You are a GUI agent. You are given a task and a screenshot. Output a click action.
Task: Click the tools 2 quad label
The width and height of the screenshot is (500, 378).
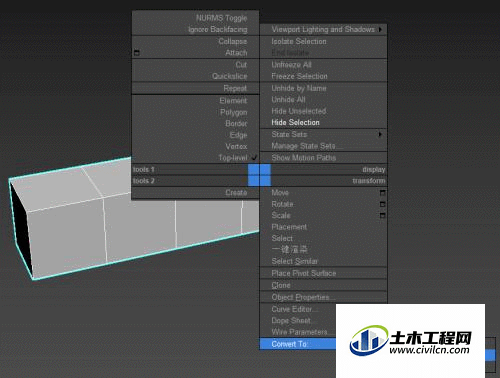(x=143, y=181)
